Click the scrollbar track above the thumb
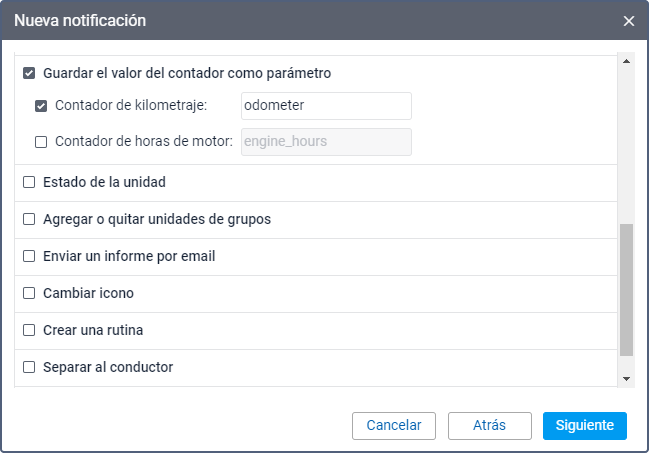 click(627, 140)
